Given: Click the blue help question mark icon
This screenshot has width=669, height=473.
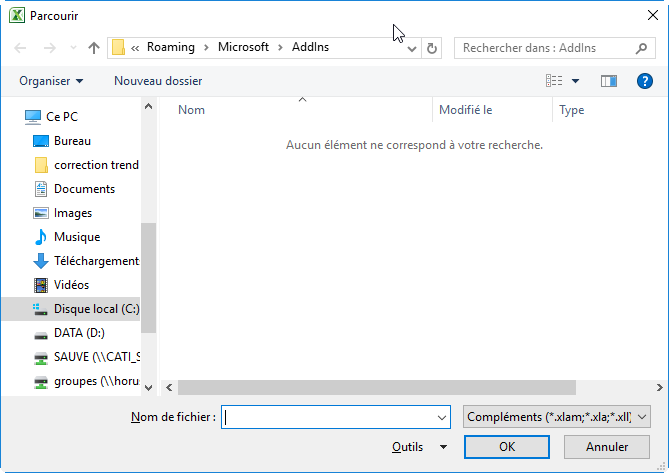Looking at the screenshot, I should (x=645, y=81).
